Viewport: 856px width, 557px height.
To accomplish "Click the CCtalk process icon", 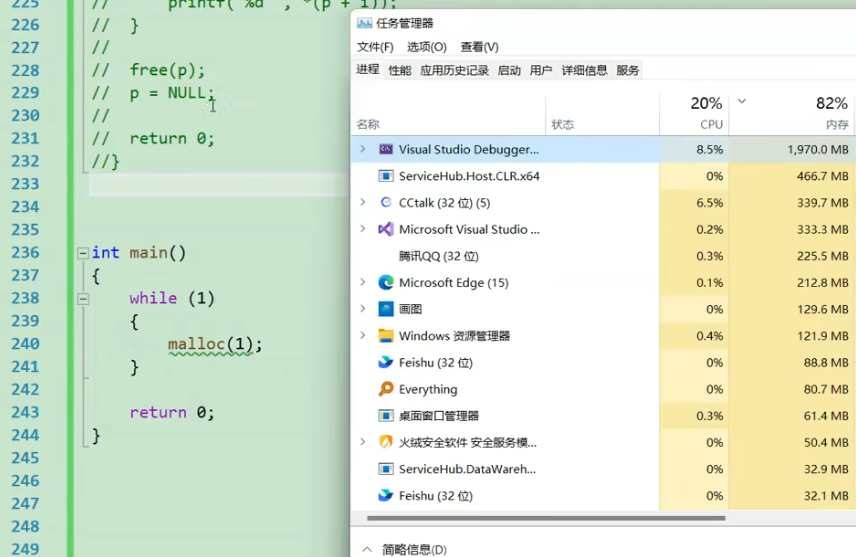I will tap(386, 203).
